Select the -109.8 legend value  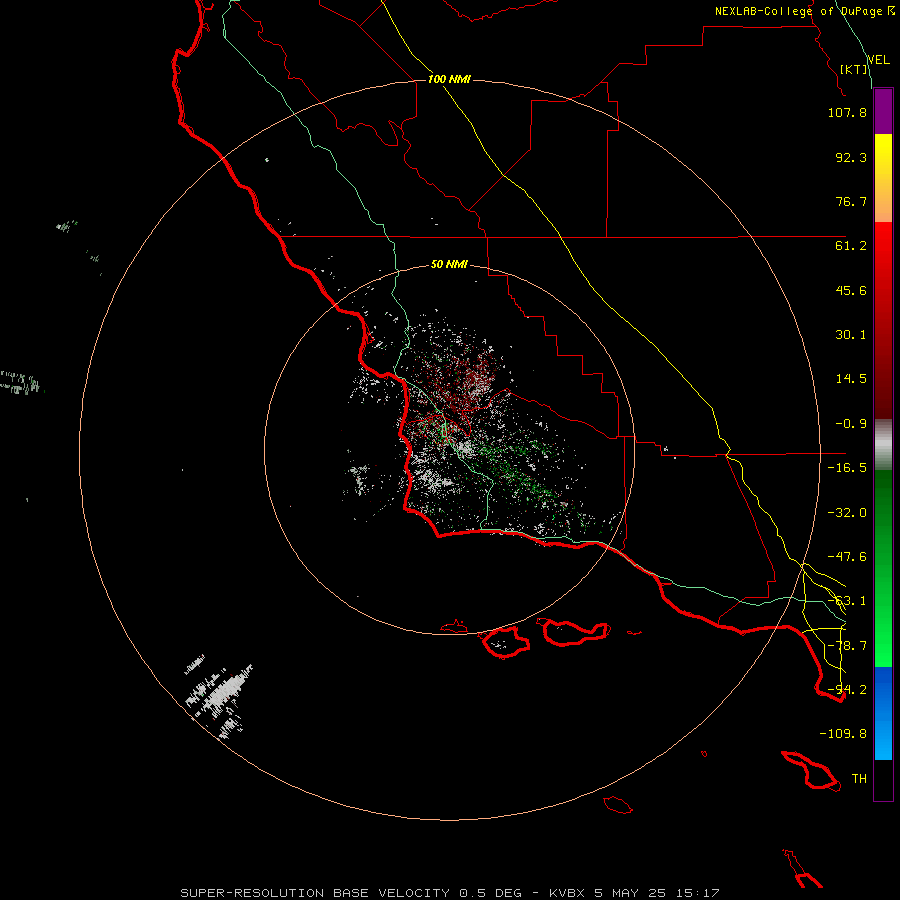click(843, 734)
